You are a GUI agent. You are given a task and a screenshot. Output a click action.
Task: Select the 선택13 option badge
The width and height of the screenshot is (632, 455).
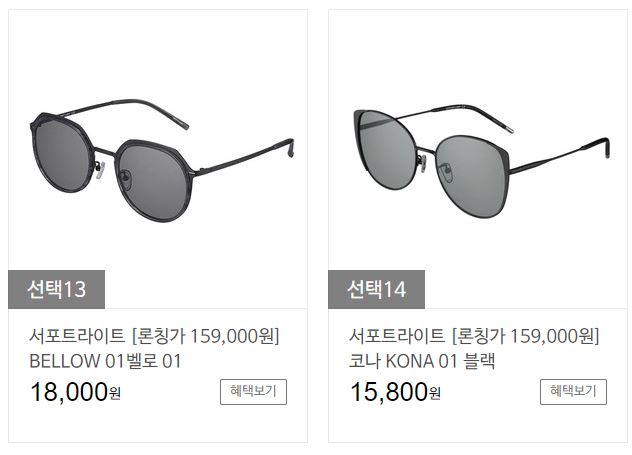click(x=56, y=289)
